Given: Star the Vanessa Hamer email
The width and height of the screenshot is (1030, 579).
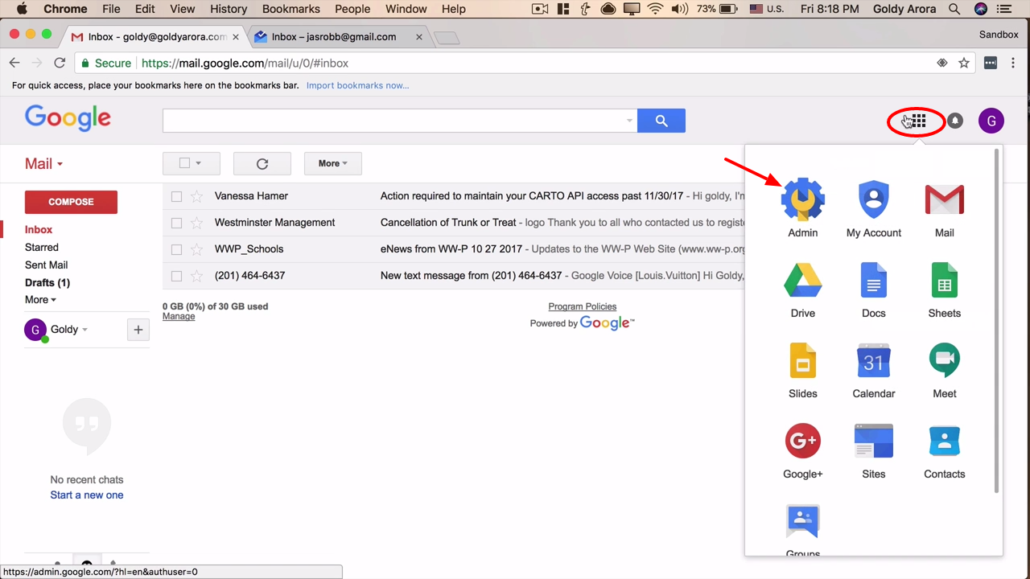Looking at the screenshot, I should [x=196, y=196].
